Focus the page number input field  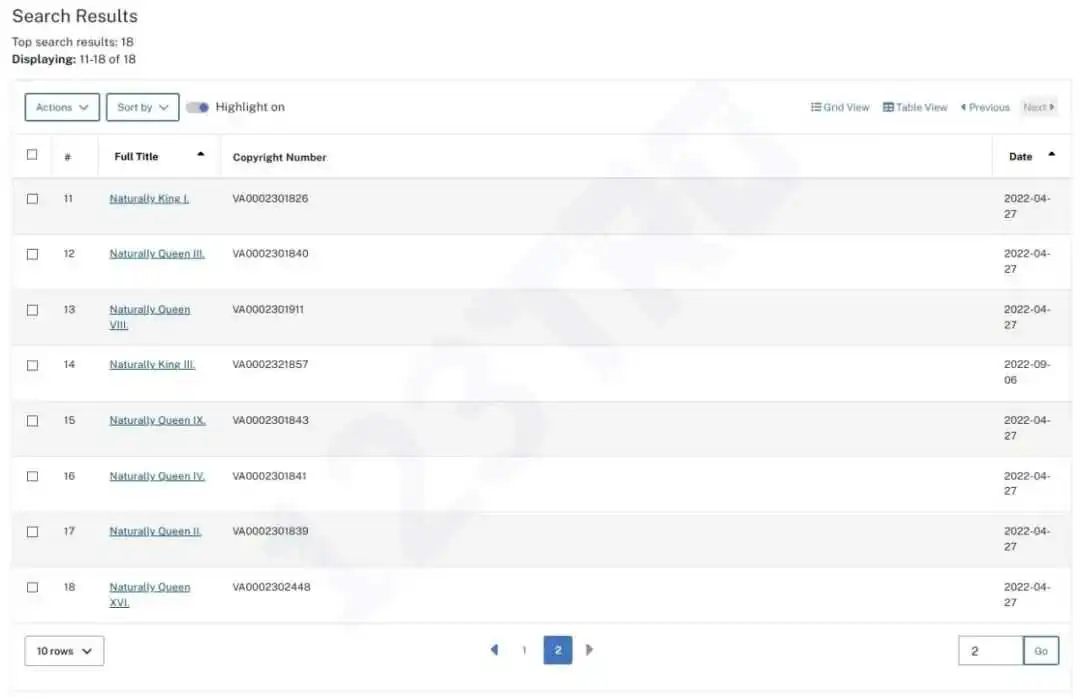990,651
